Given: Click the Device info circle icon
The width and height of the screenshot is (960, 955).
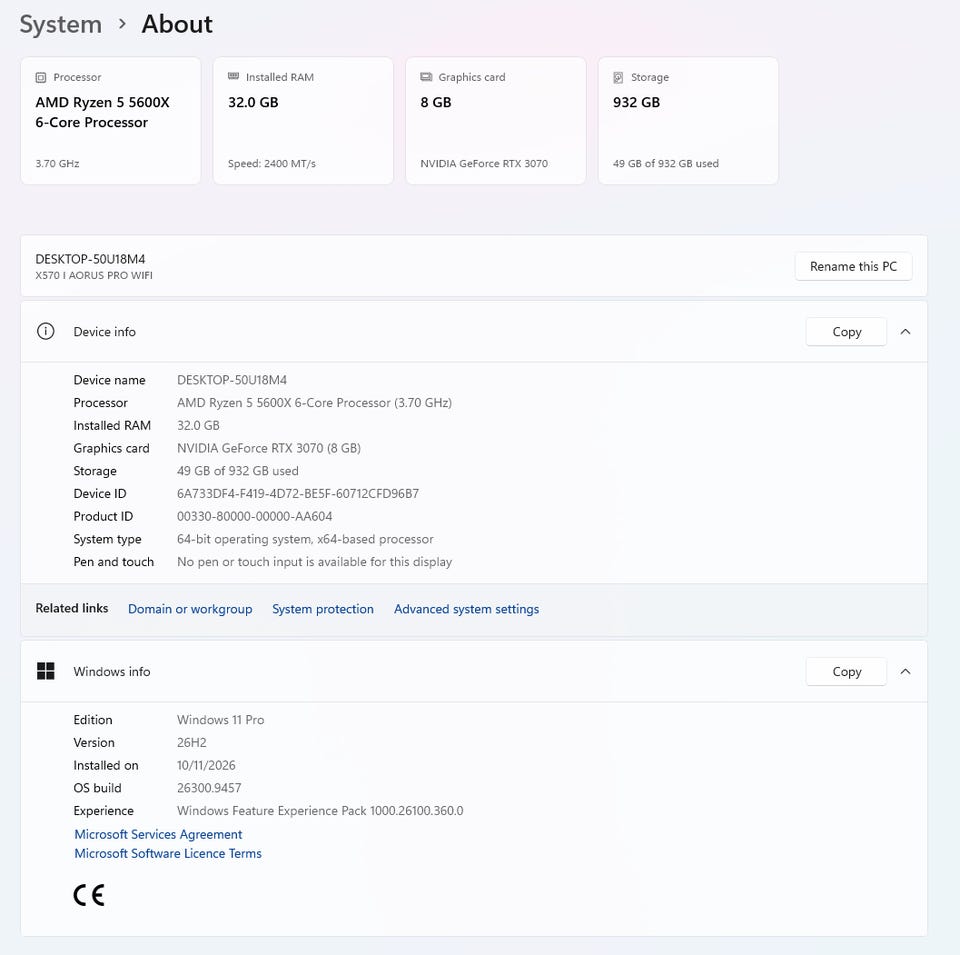Looking at the screenshot, I should (46, 331).
